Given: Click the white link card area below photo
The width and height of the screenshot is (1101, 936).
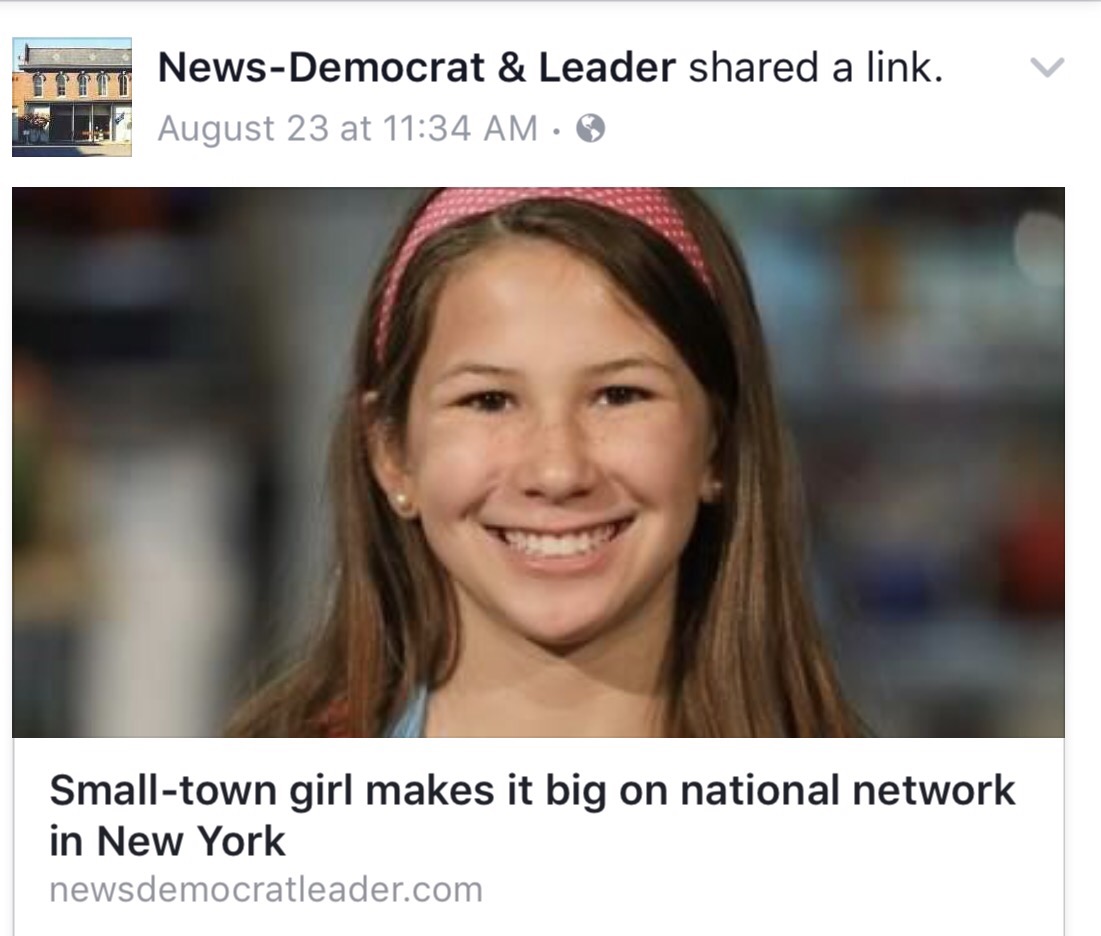Looking at the screenshot, I should (x=539, y=836).
